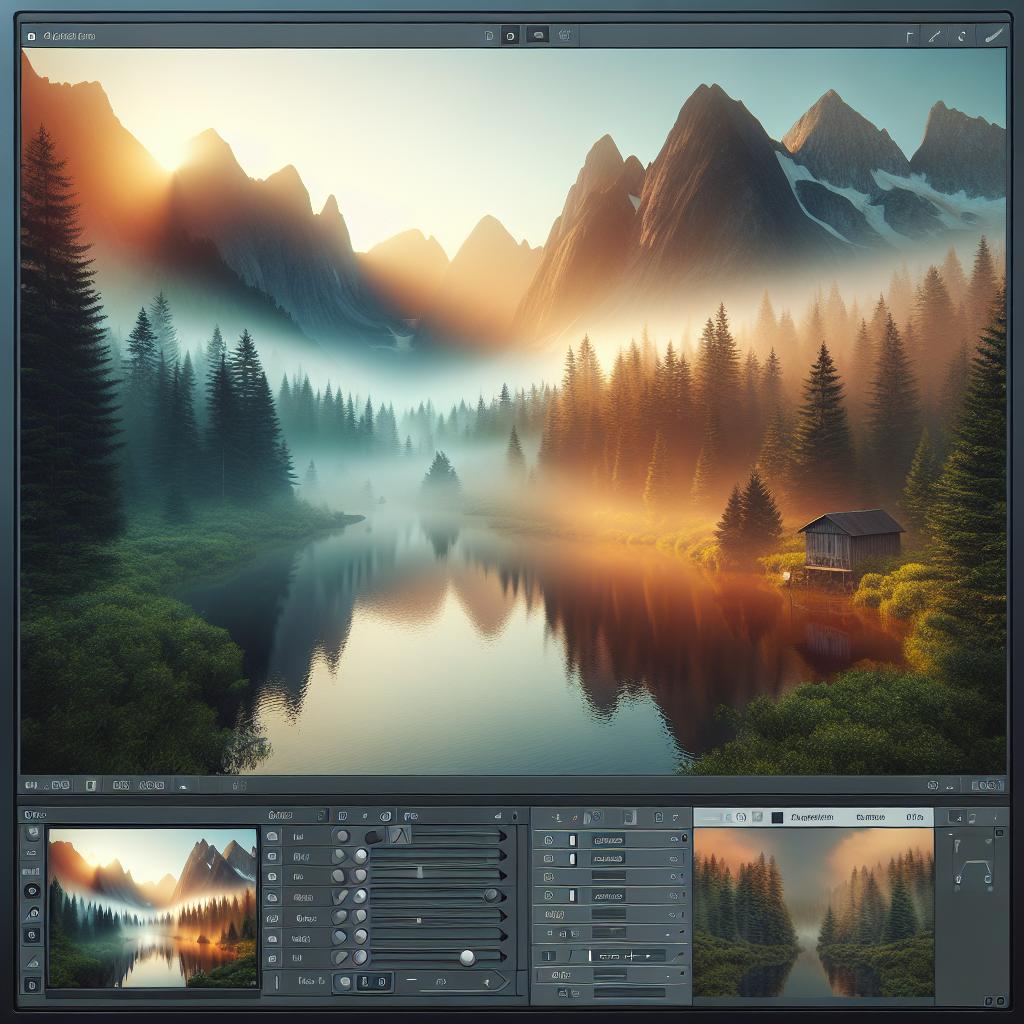Click the round handle on the bottom slider
Viewport: 1024px width, 1024px height.
[466, 958]
